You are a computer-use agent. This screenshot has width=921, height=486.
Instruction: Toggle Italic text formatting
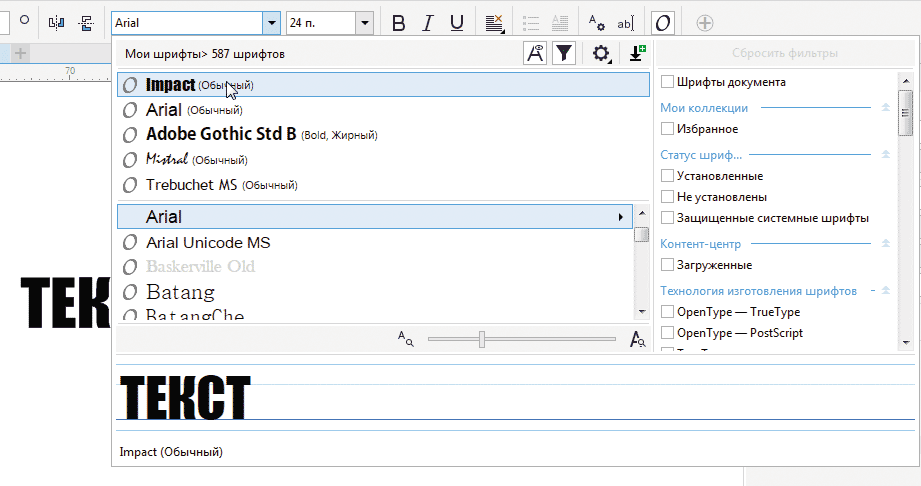click(428, 23)
